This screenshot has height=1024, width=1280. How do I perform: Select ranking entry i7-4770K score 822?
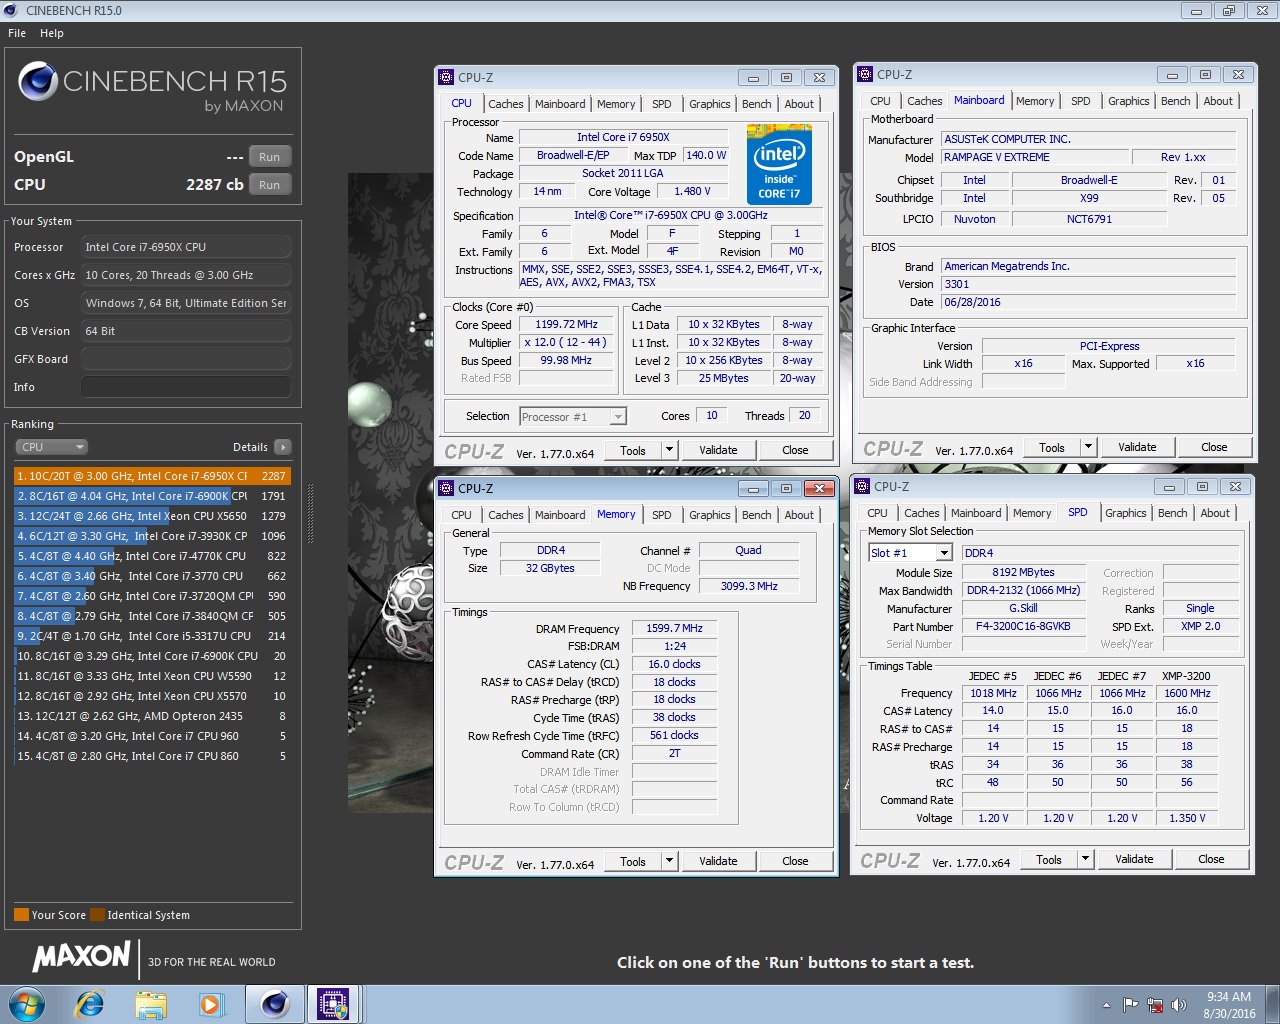pos(152,556)
